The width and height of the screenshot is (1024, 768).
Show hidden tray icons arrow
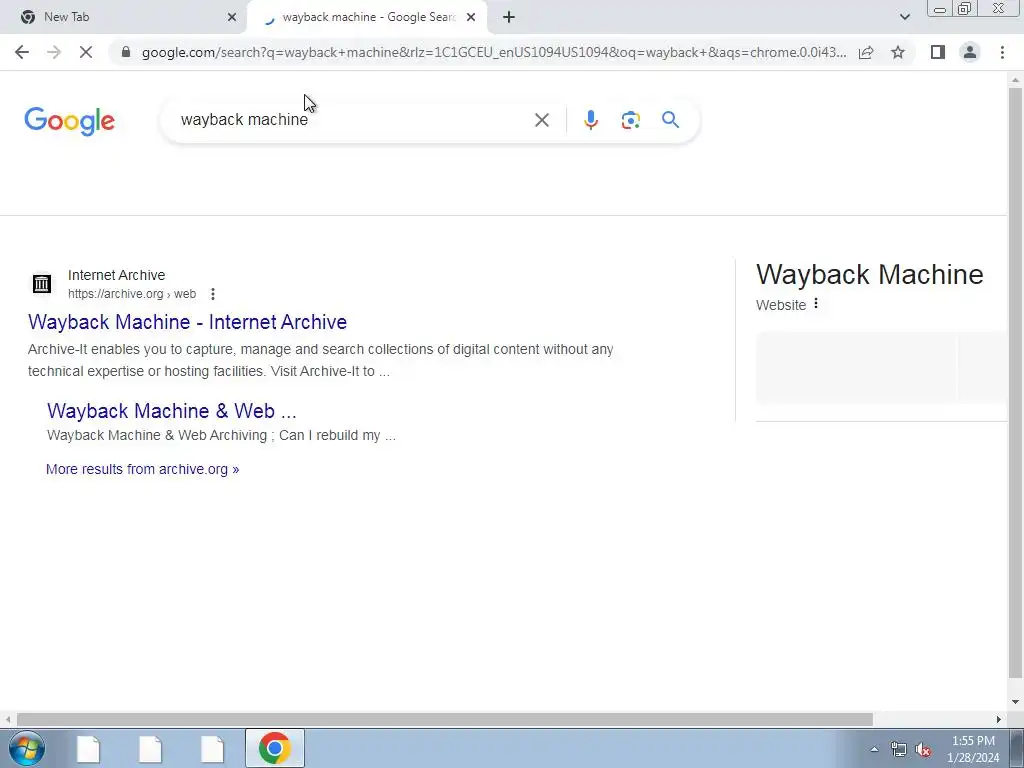(874, 749)
